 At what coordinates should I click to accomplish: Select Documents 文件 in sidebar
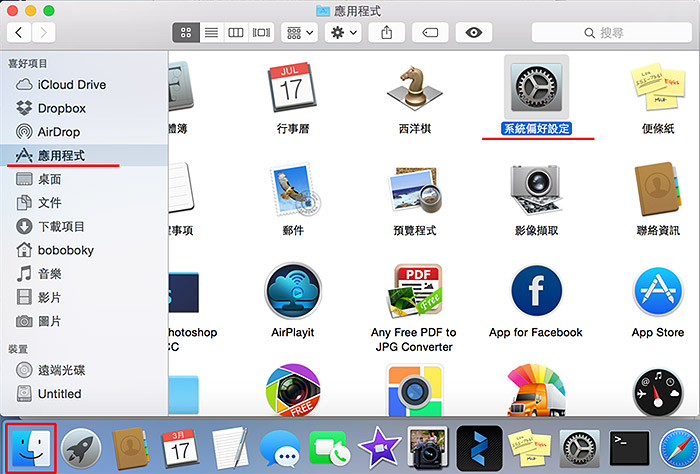(84, 203)
